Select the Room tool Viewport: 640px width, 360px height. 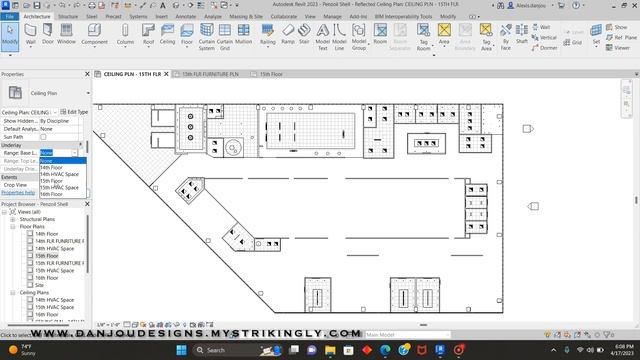tap(380, 34)
